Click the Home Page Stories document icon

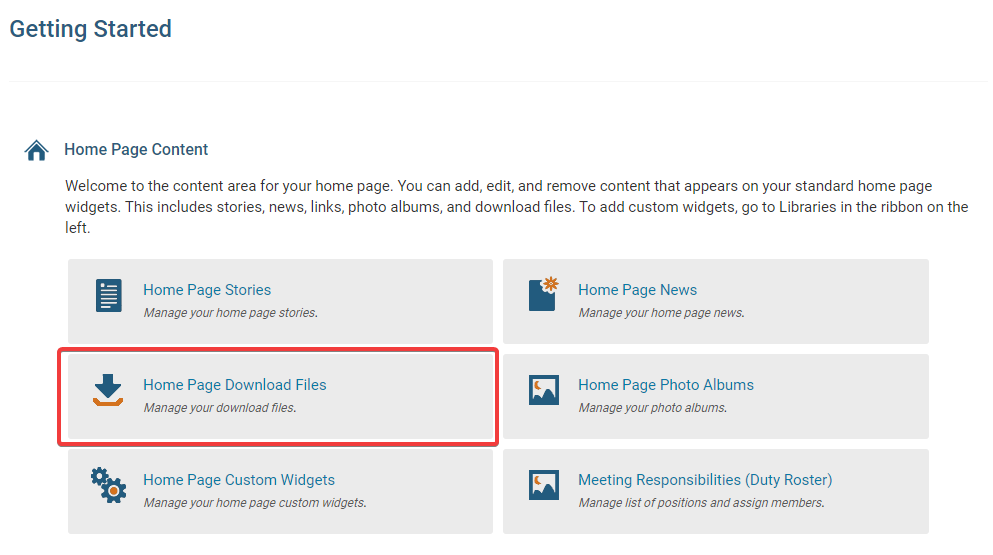[108, 296]
